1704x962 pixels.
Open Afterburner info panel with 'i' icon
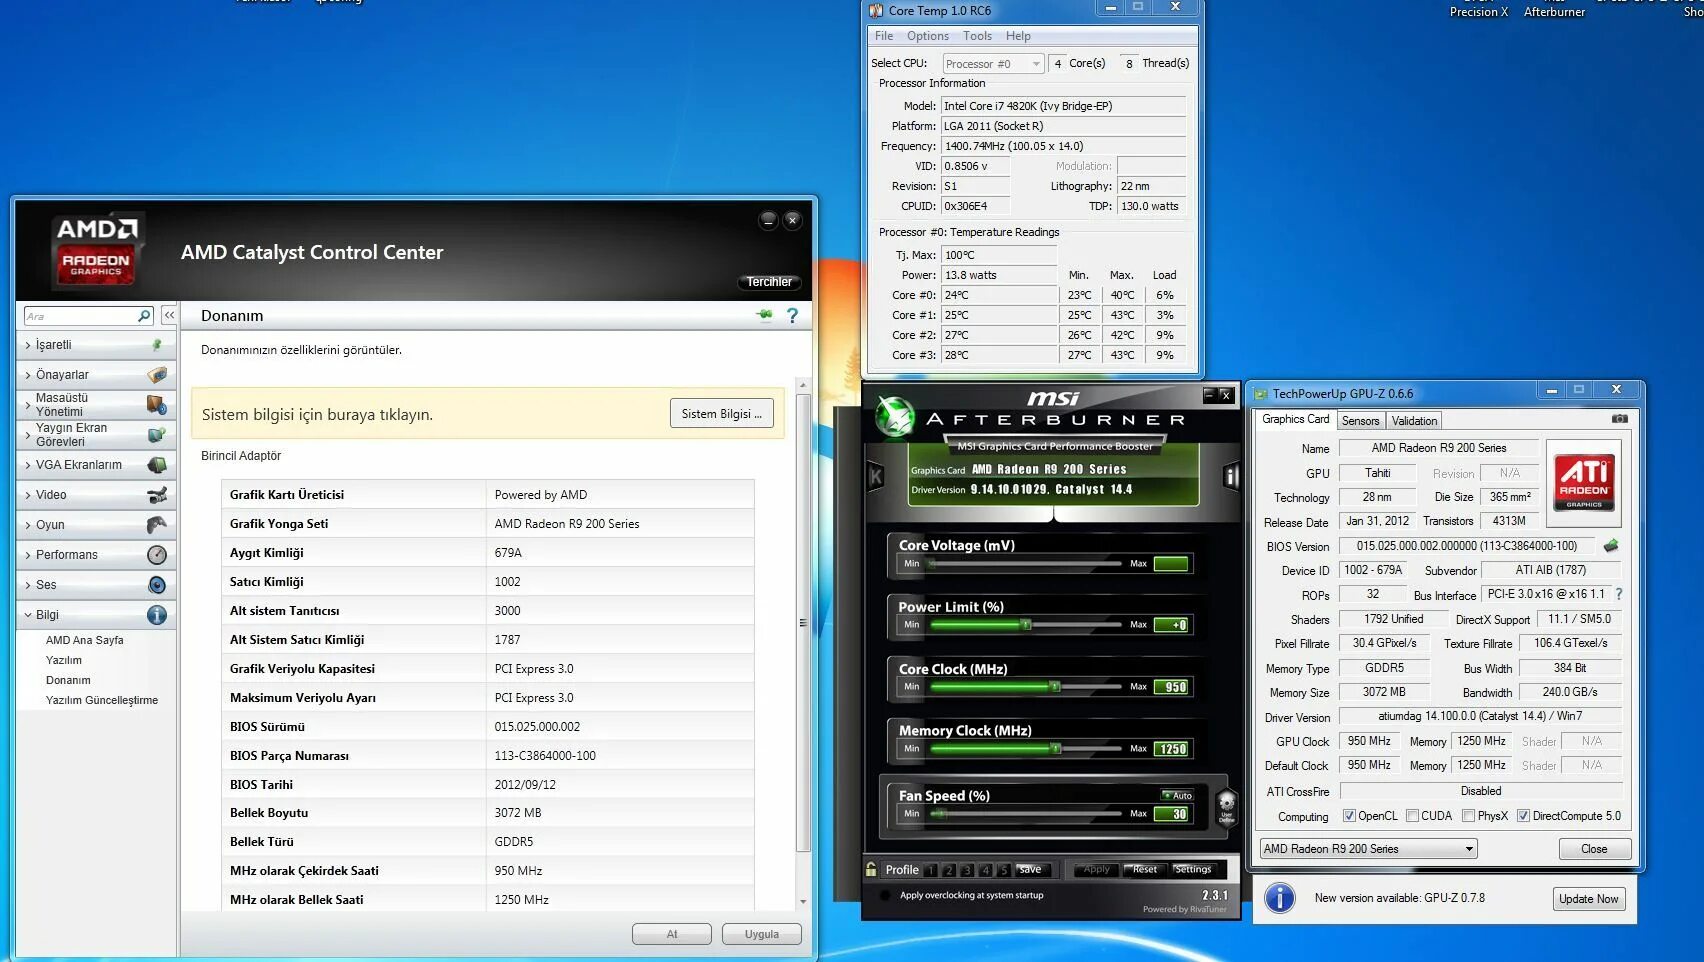coord(1232,477)
